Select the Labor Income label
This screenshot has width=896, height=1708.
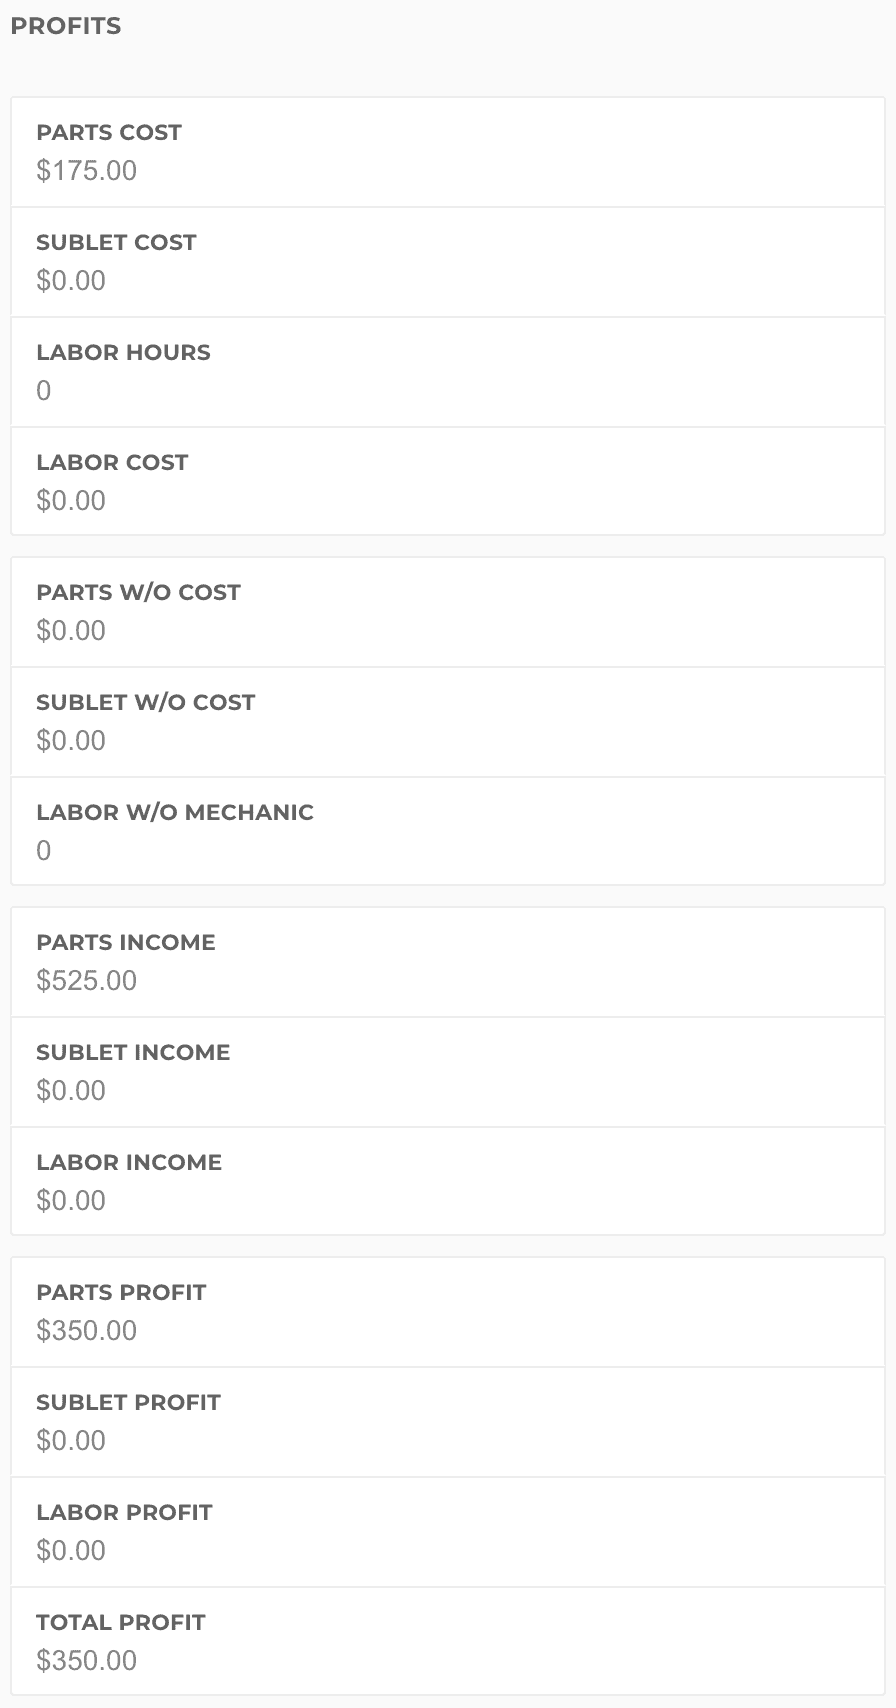click(x=129, y=1163)
